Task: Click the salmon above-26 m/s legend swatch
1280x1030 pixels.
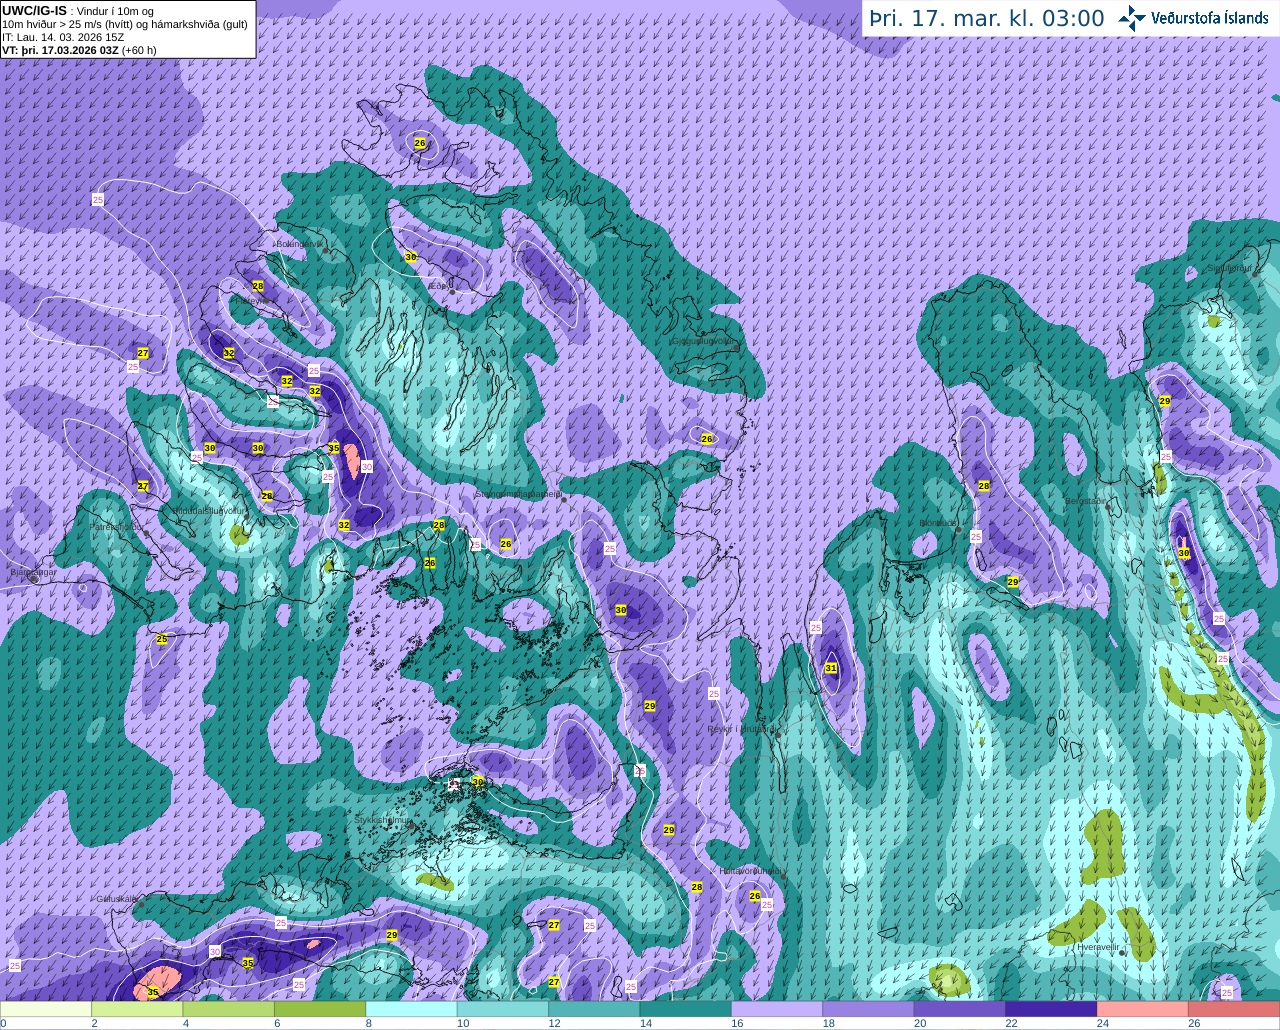Action: coord(1234,1009)
